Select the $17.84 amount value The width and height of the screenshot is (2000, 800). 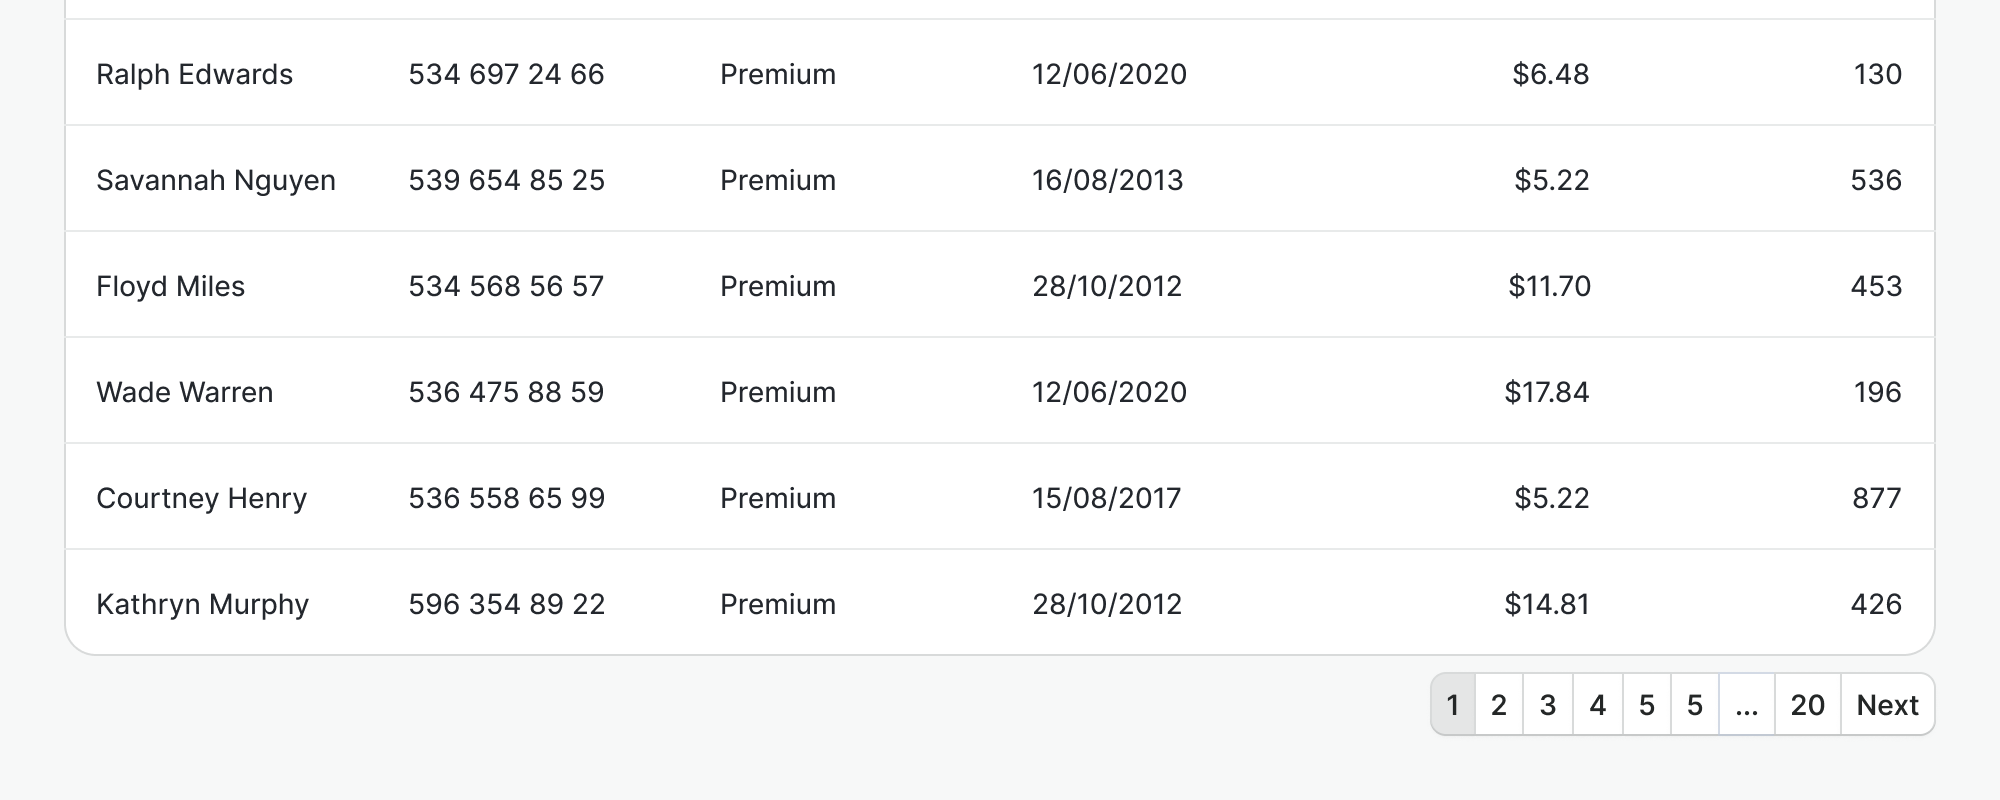pyautogui.click(x=1546, y=392)
